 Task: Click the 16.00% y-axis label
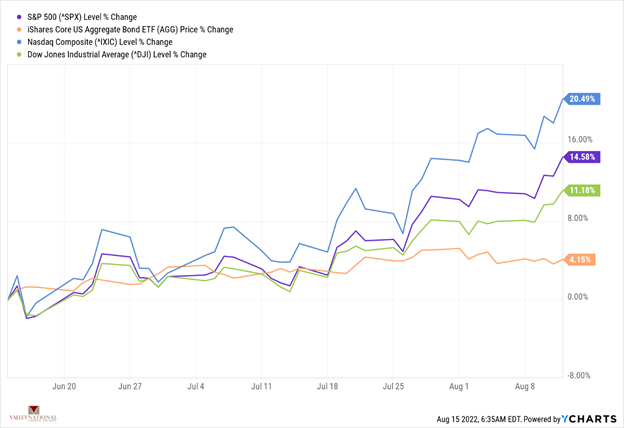point(581,140)
